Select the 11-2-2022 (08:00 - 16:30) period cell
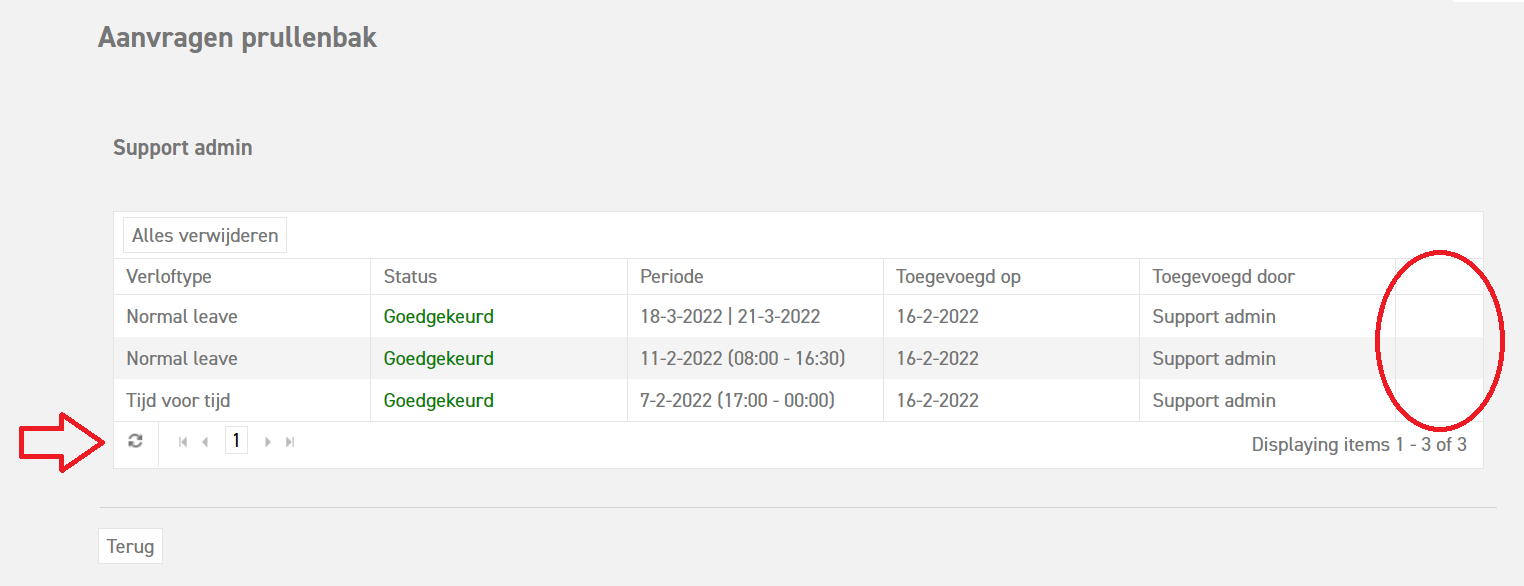The image size is (1524, 586). 743,359
